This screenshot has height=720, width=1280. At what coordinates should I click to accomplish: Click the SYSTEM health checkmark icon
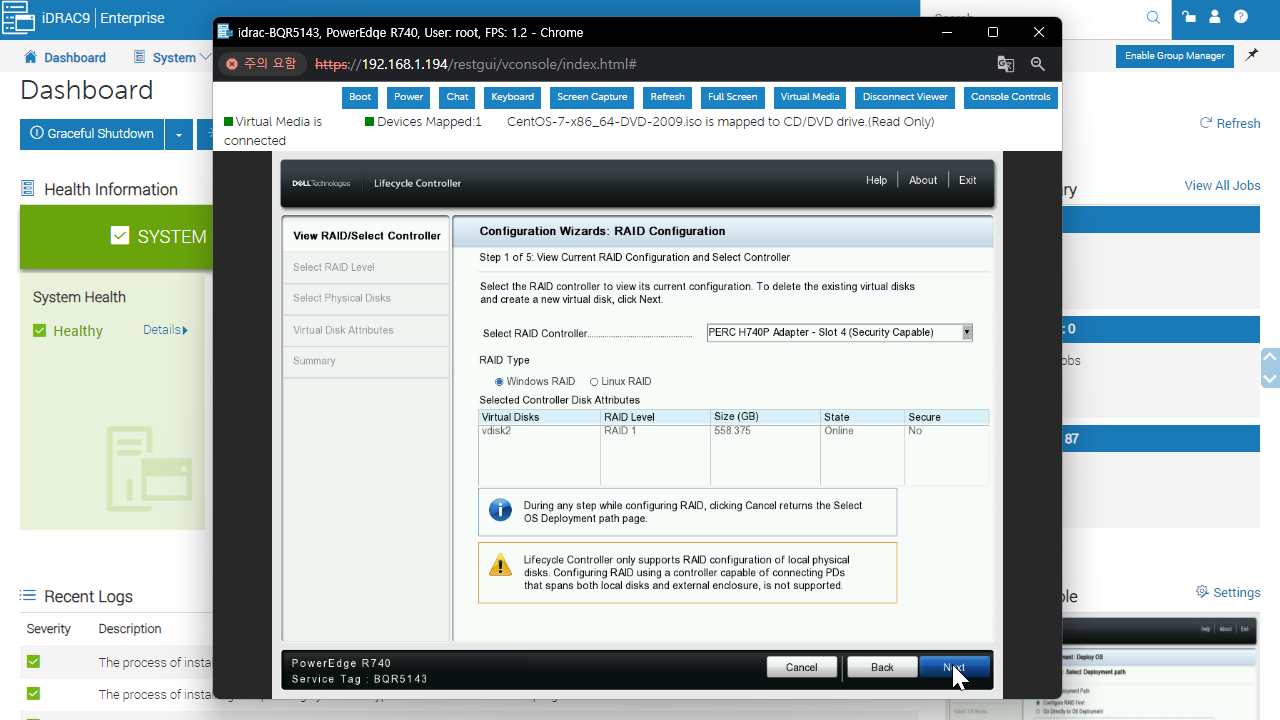coord(120,236)
